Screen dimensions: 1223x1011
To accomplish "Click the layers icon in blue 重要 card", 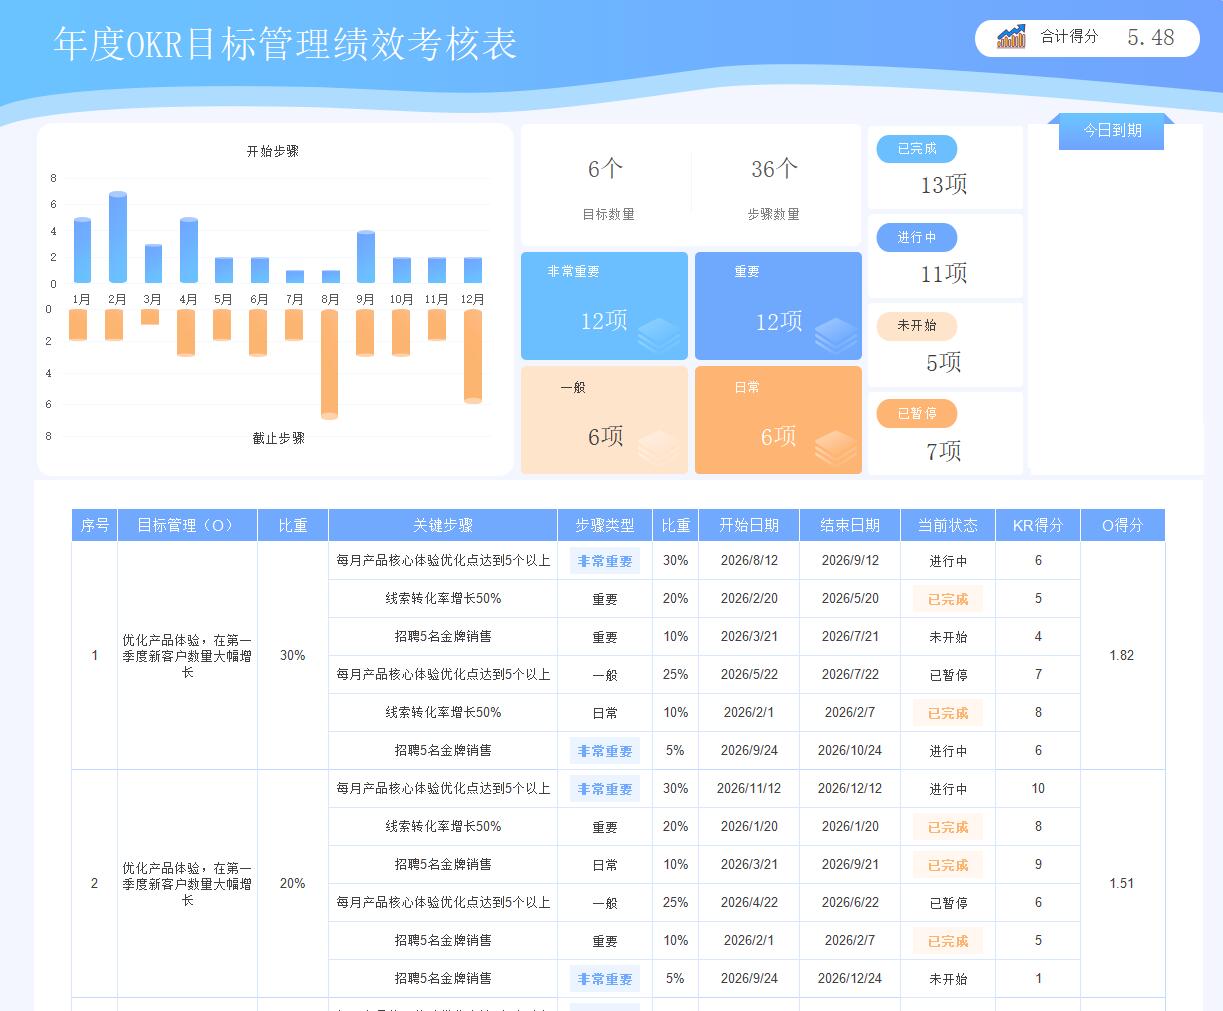I will (835, 335).
